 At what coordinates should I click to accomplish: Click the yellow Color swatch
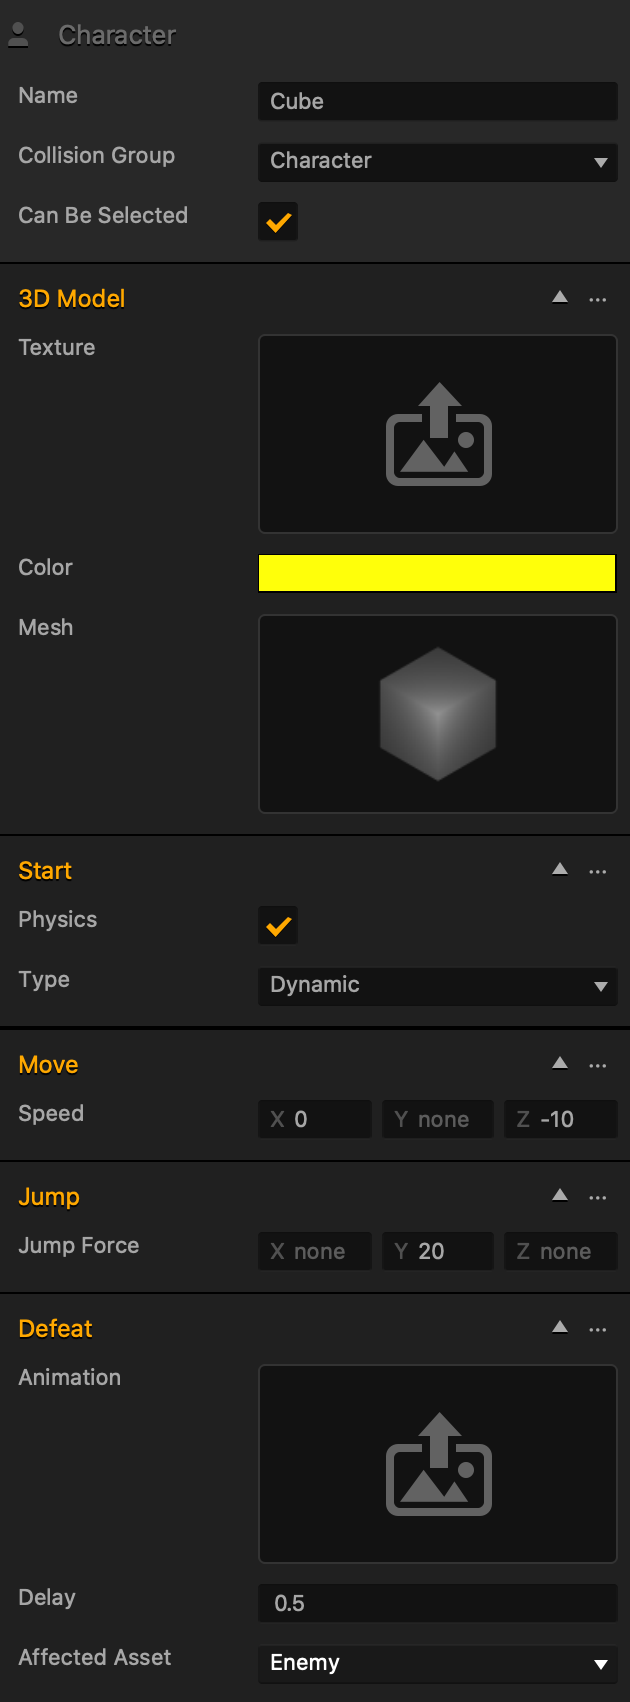point(437,573)
